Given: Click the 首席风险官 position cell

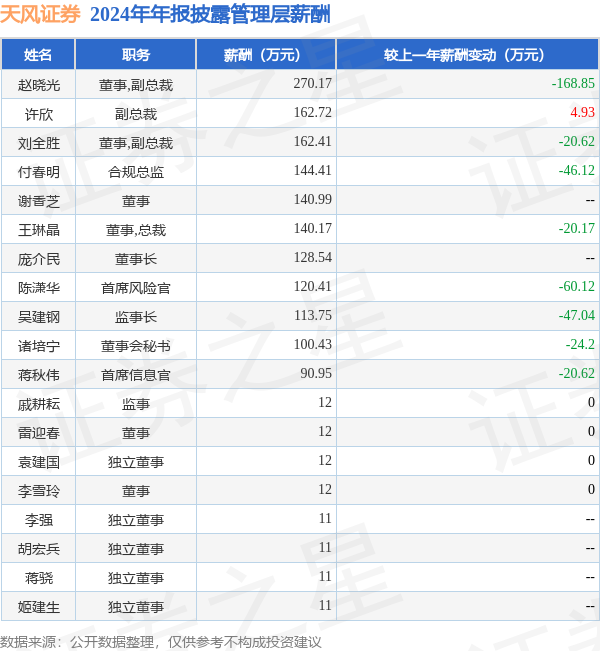Looking at the screenshot, I should point(136,288).
